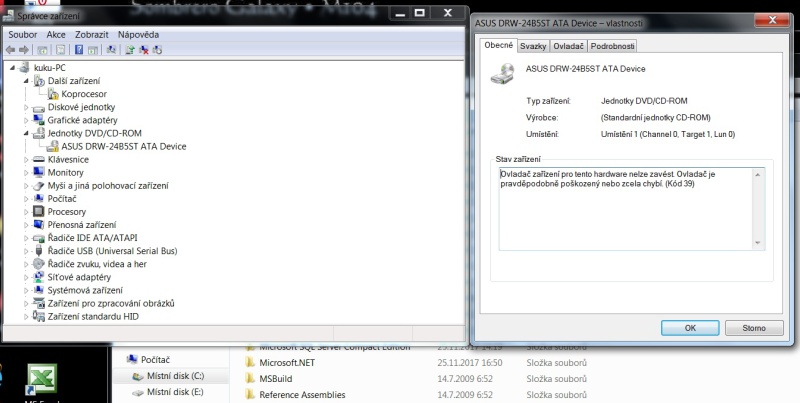
Task: Collapse the Další zařízení node
Action: [26, 81]
